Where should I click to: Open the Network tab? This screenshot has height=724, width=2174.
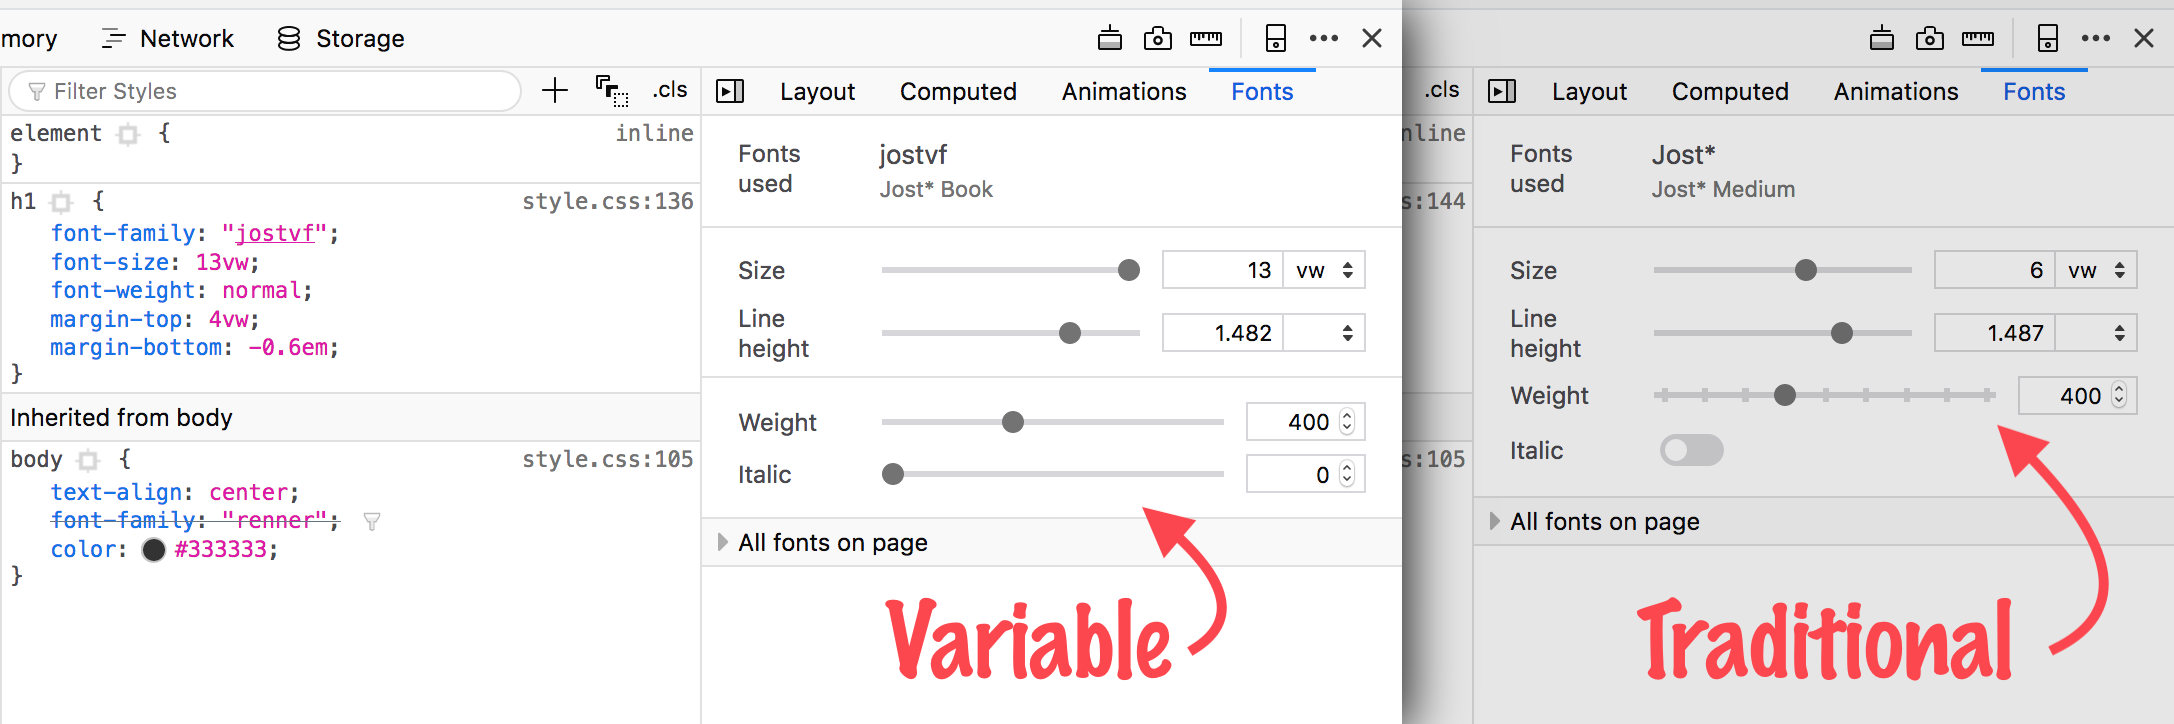point(167,39)
